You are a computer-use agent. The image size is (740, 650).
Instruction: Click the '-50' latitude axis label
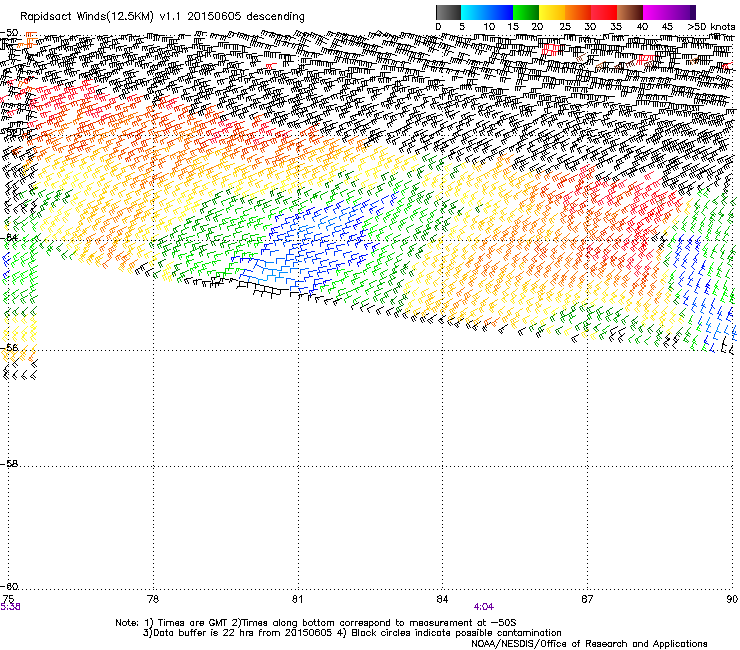9,33
